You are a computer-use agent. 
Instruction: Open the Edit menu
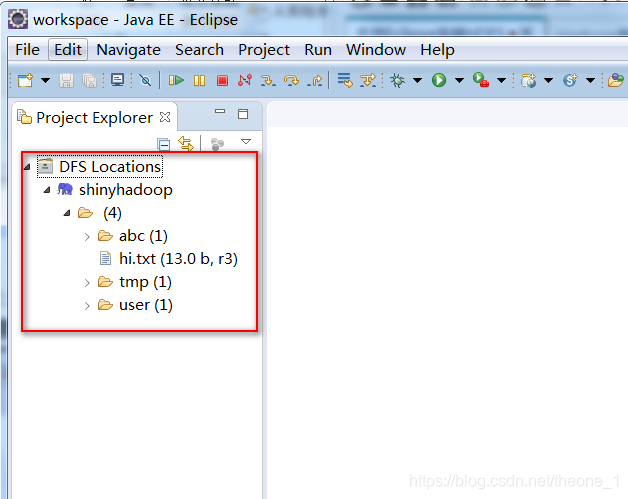pos(68,50)
